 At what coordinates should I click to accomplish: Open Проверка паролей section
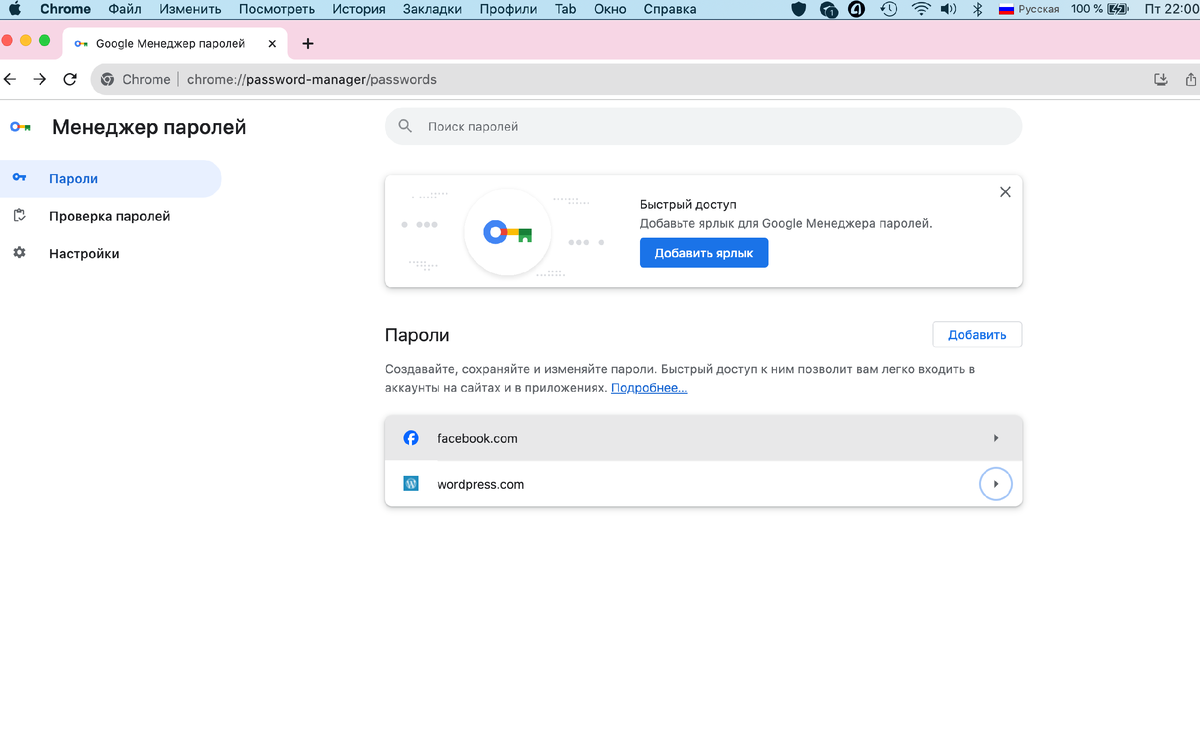pos(110,216)
